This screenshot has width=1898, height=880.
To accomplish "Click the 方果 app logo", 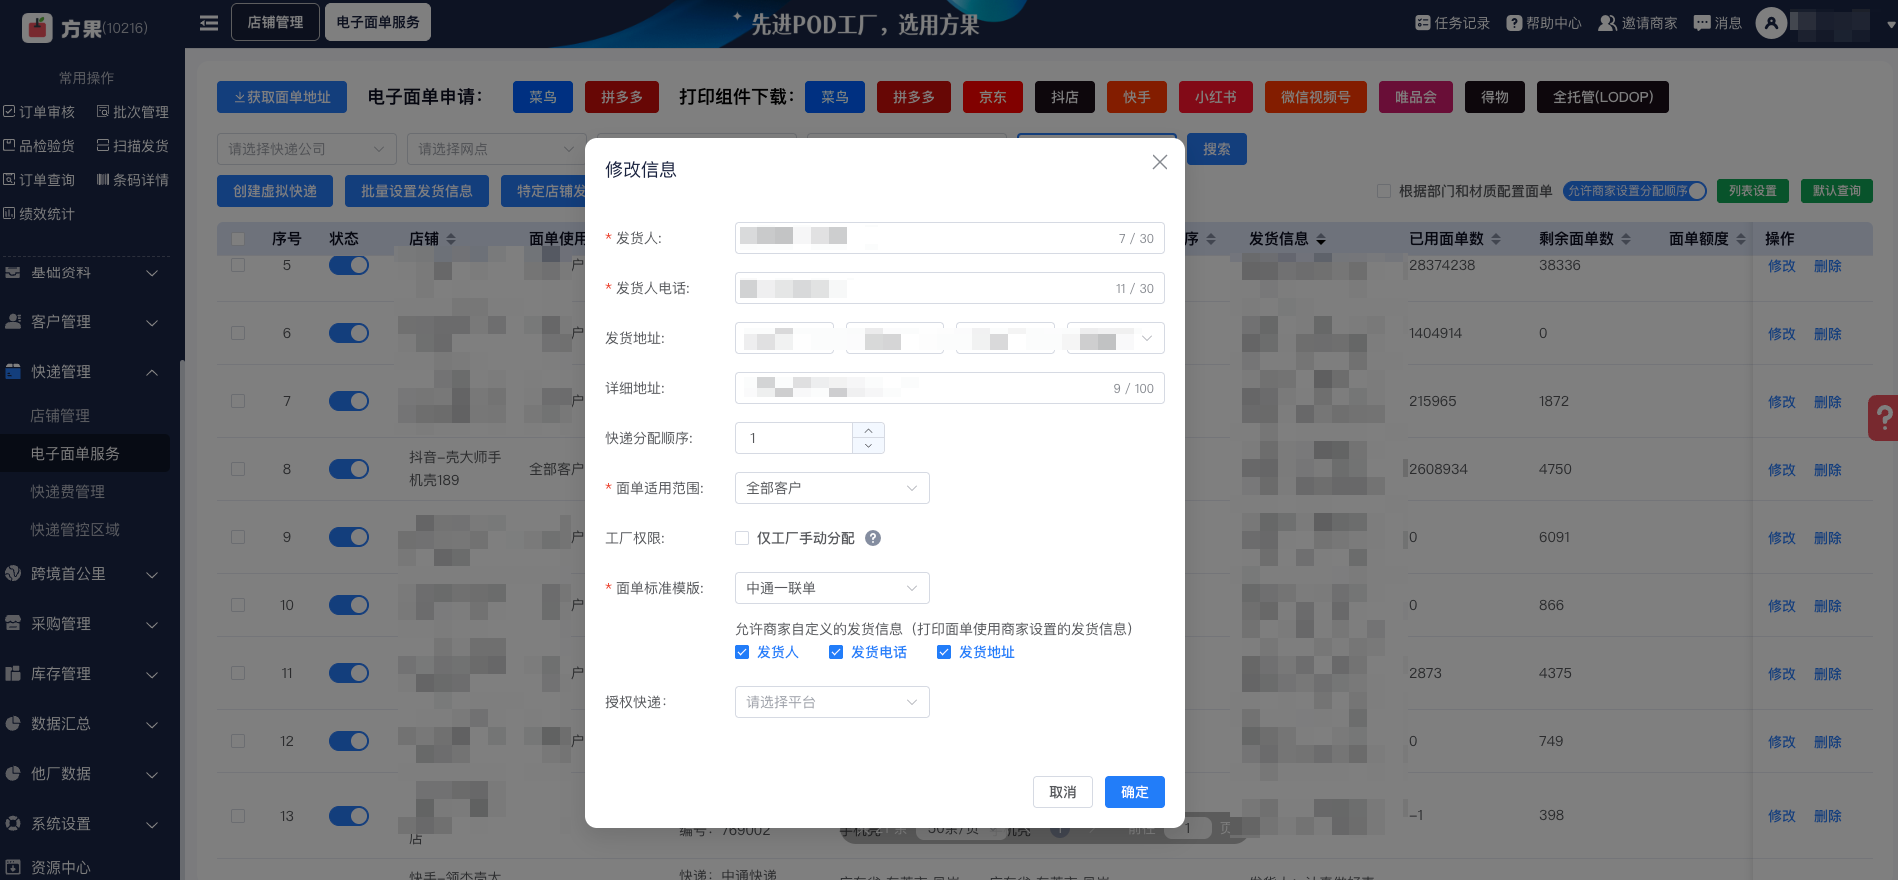I will pos(37,27).
